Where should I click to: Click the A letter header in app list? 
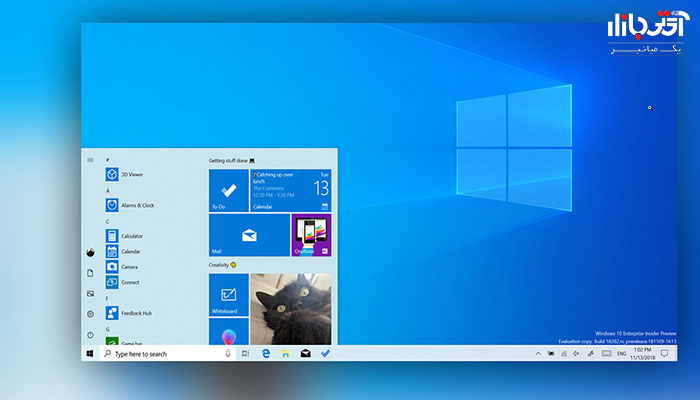coord(108,191)
